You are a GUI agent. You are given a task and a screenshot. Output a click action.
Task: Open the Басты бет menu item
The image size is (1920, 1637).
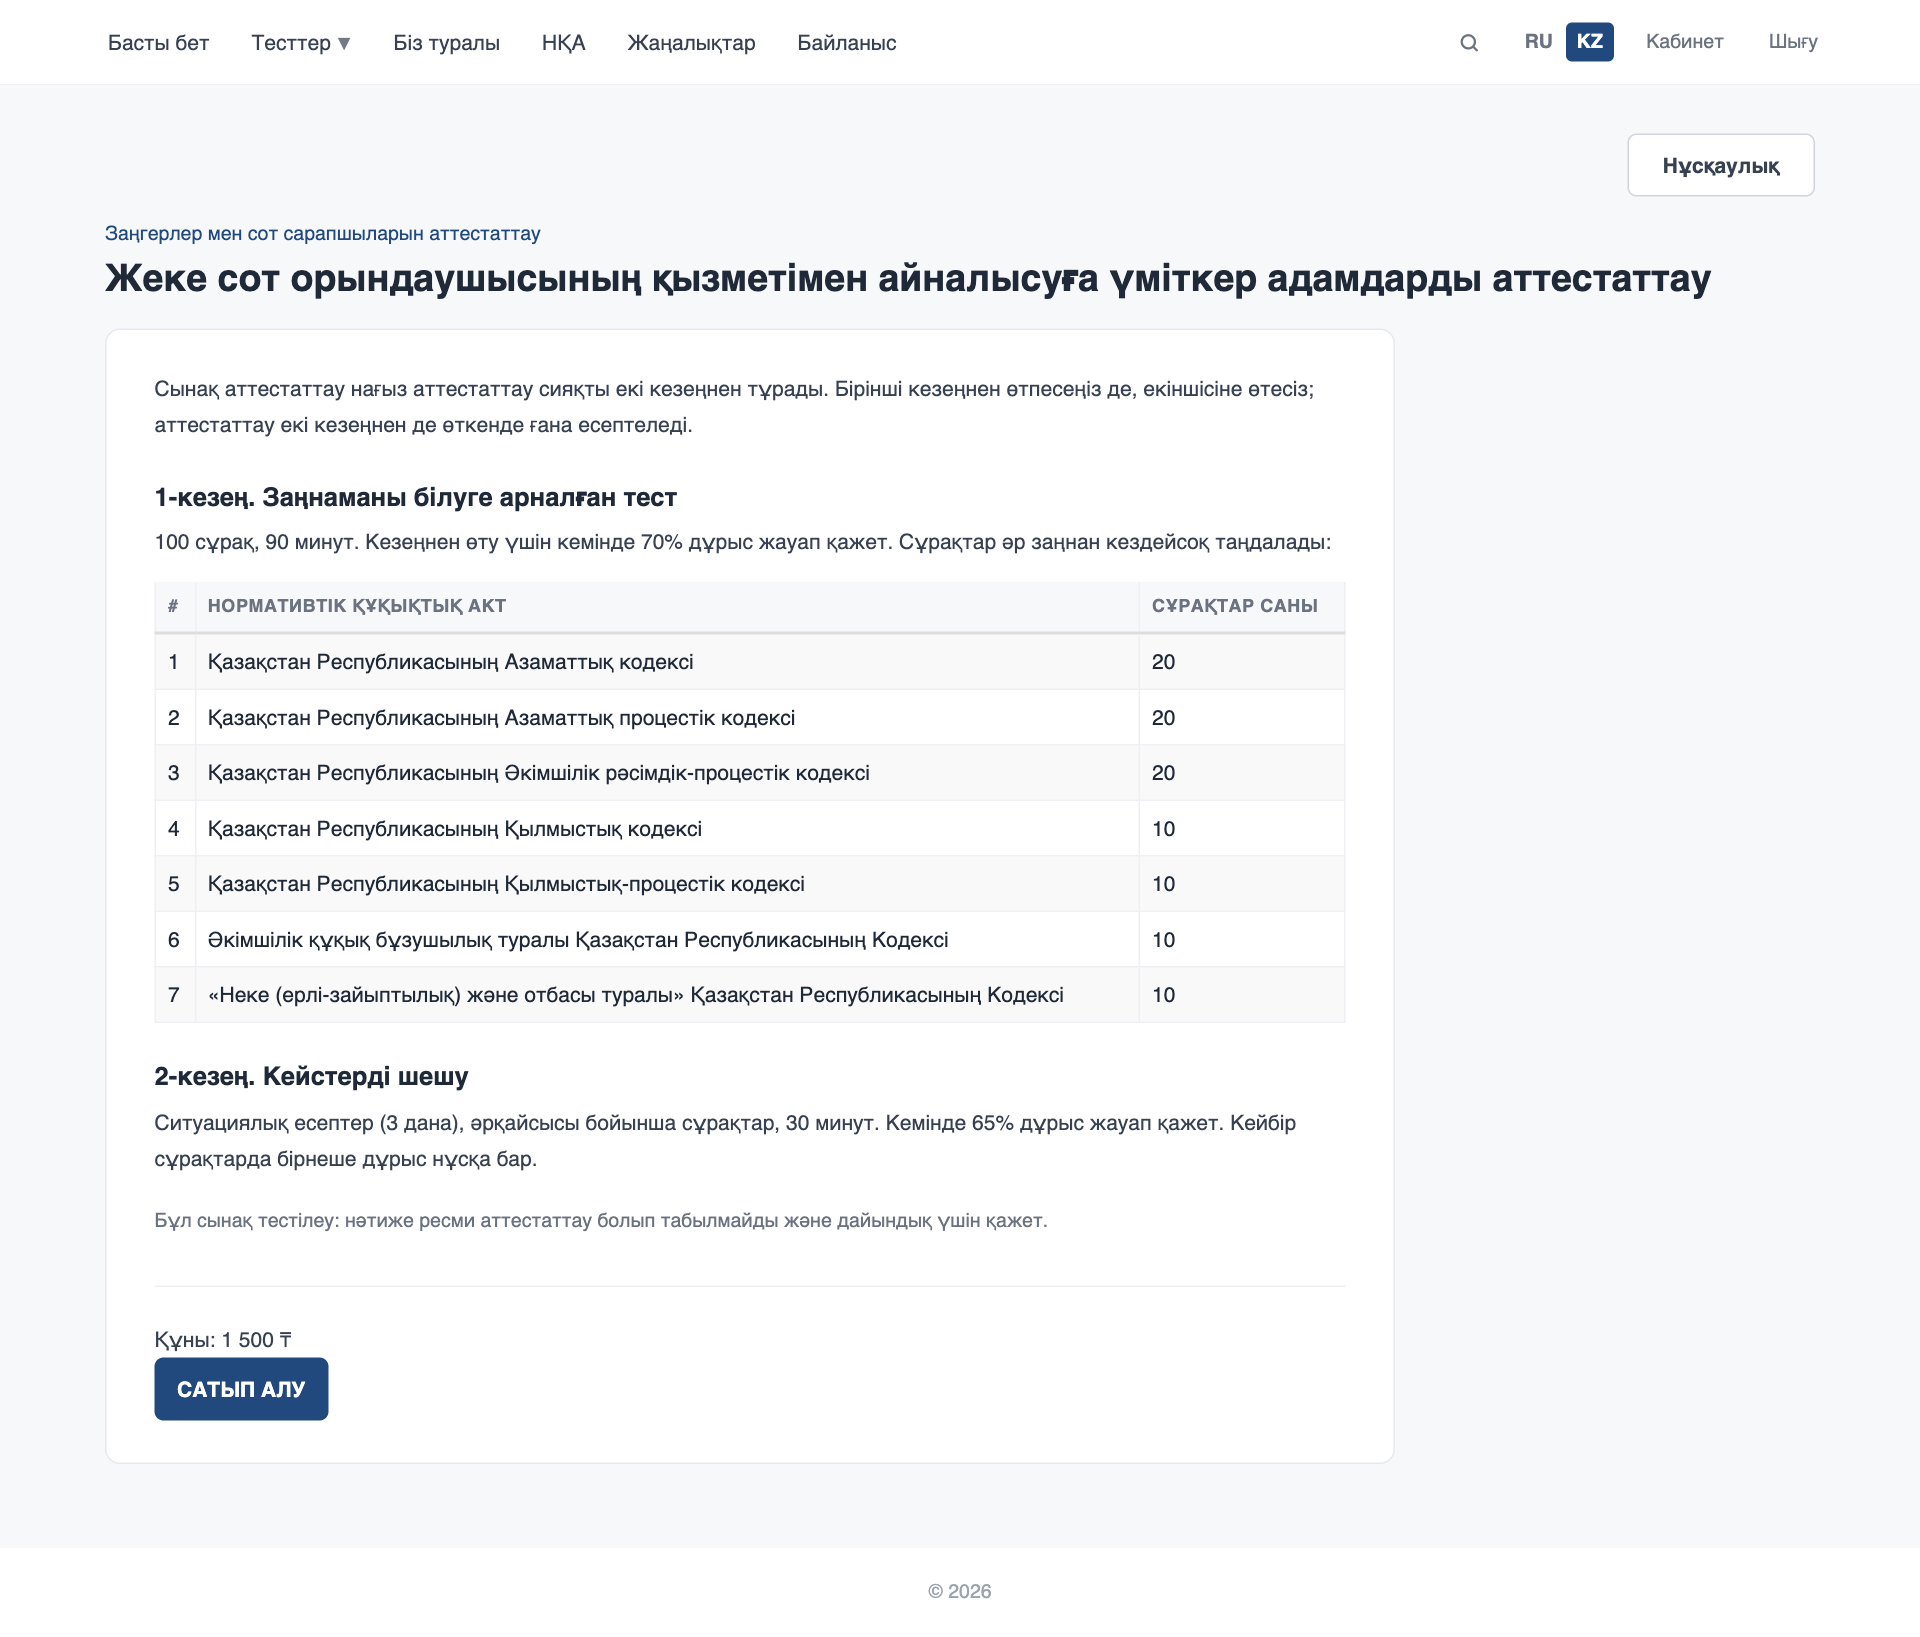coord(158,43)
